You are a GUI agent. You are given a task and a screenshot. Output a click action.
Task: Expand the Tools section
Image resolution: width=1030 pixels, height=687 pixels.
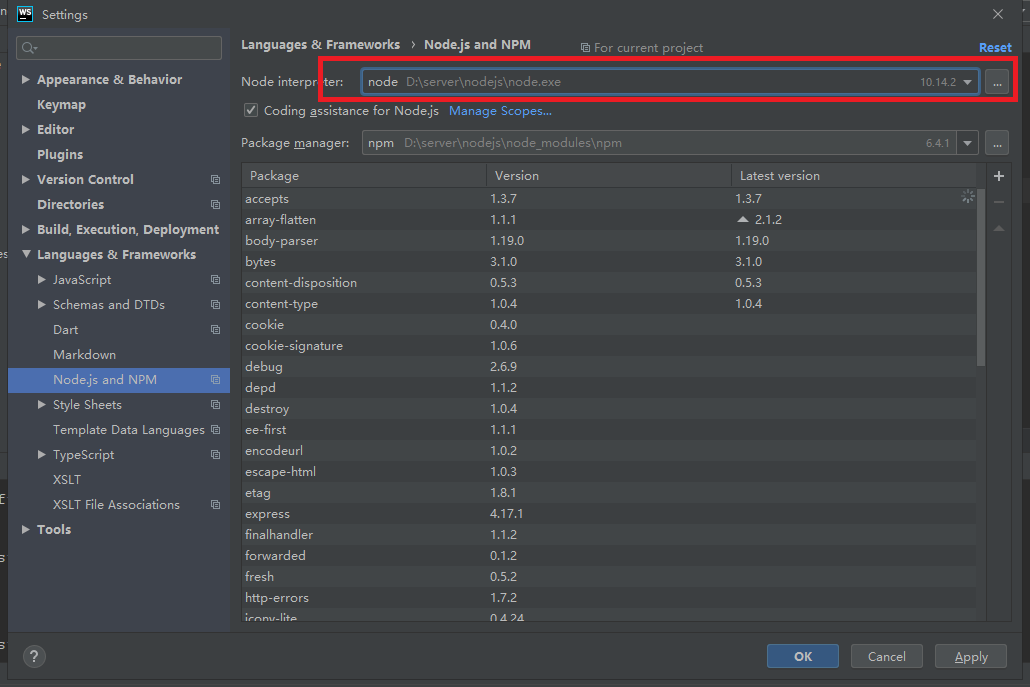26,529
